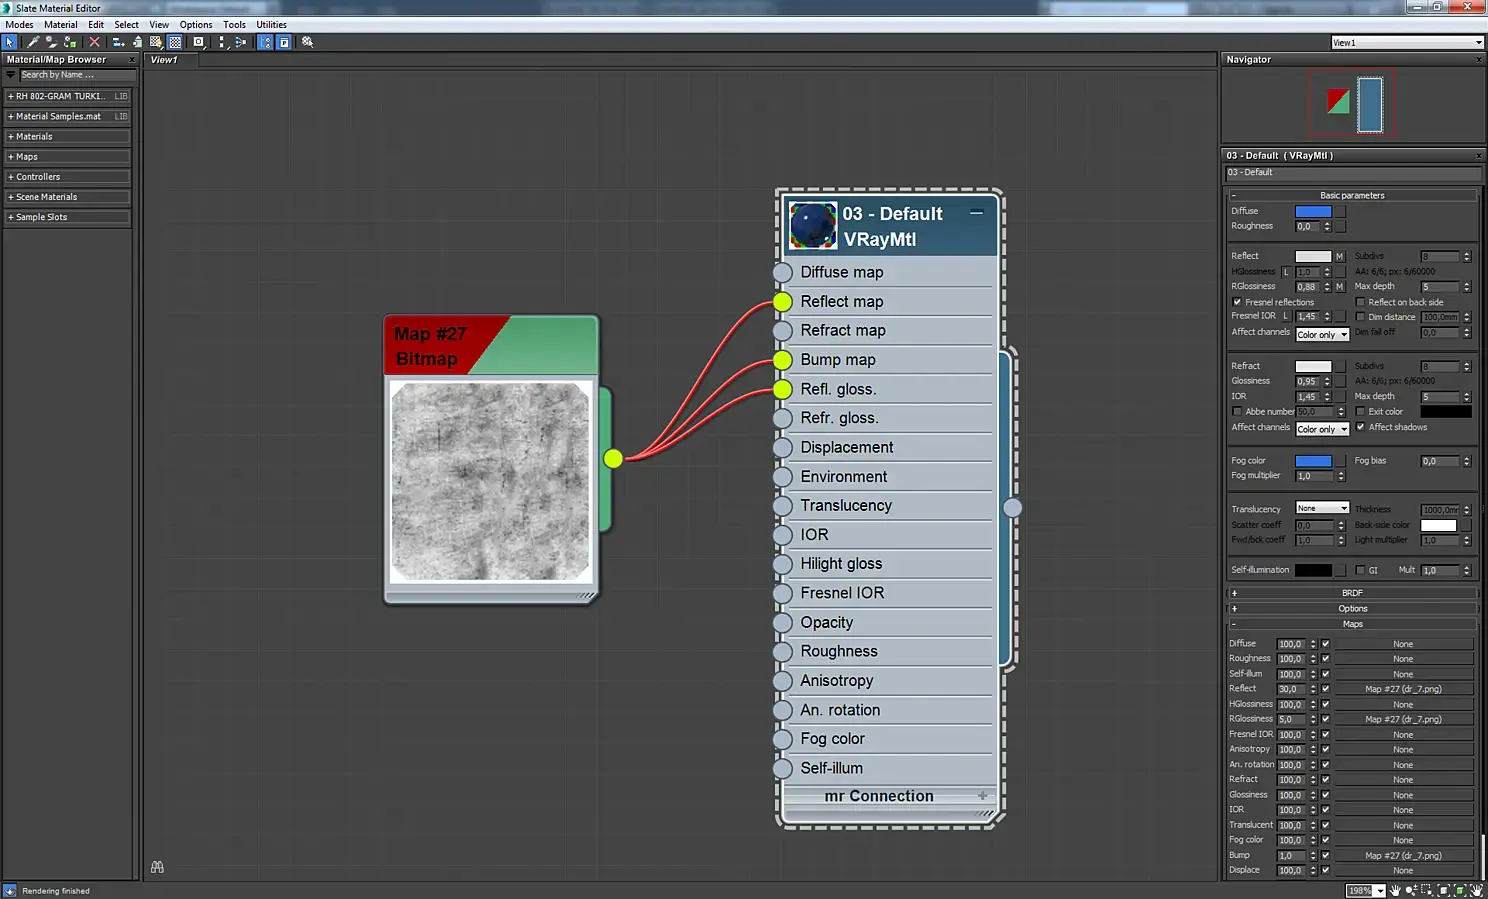
Task: Open Reflect section Affect channels dropdown
Action: (1322, 334)
